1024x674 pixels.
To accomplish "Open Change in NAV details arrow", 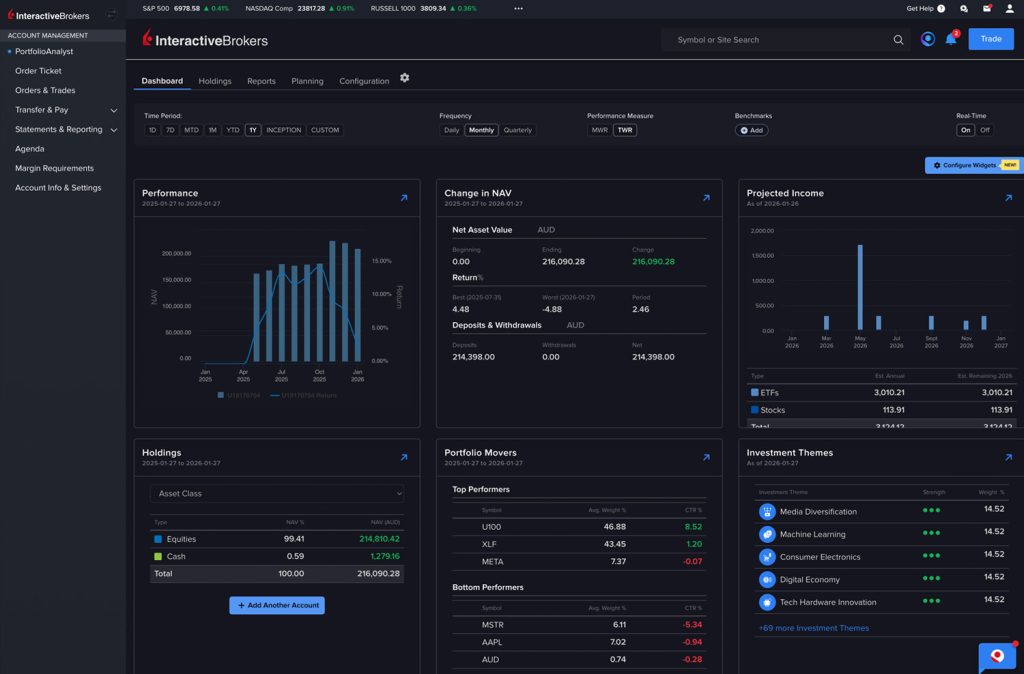I will (706, 198).
